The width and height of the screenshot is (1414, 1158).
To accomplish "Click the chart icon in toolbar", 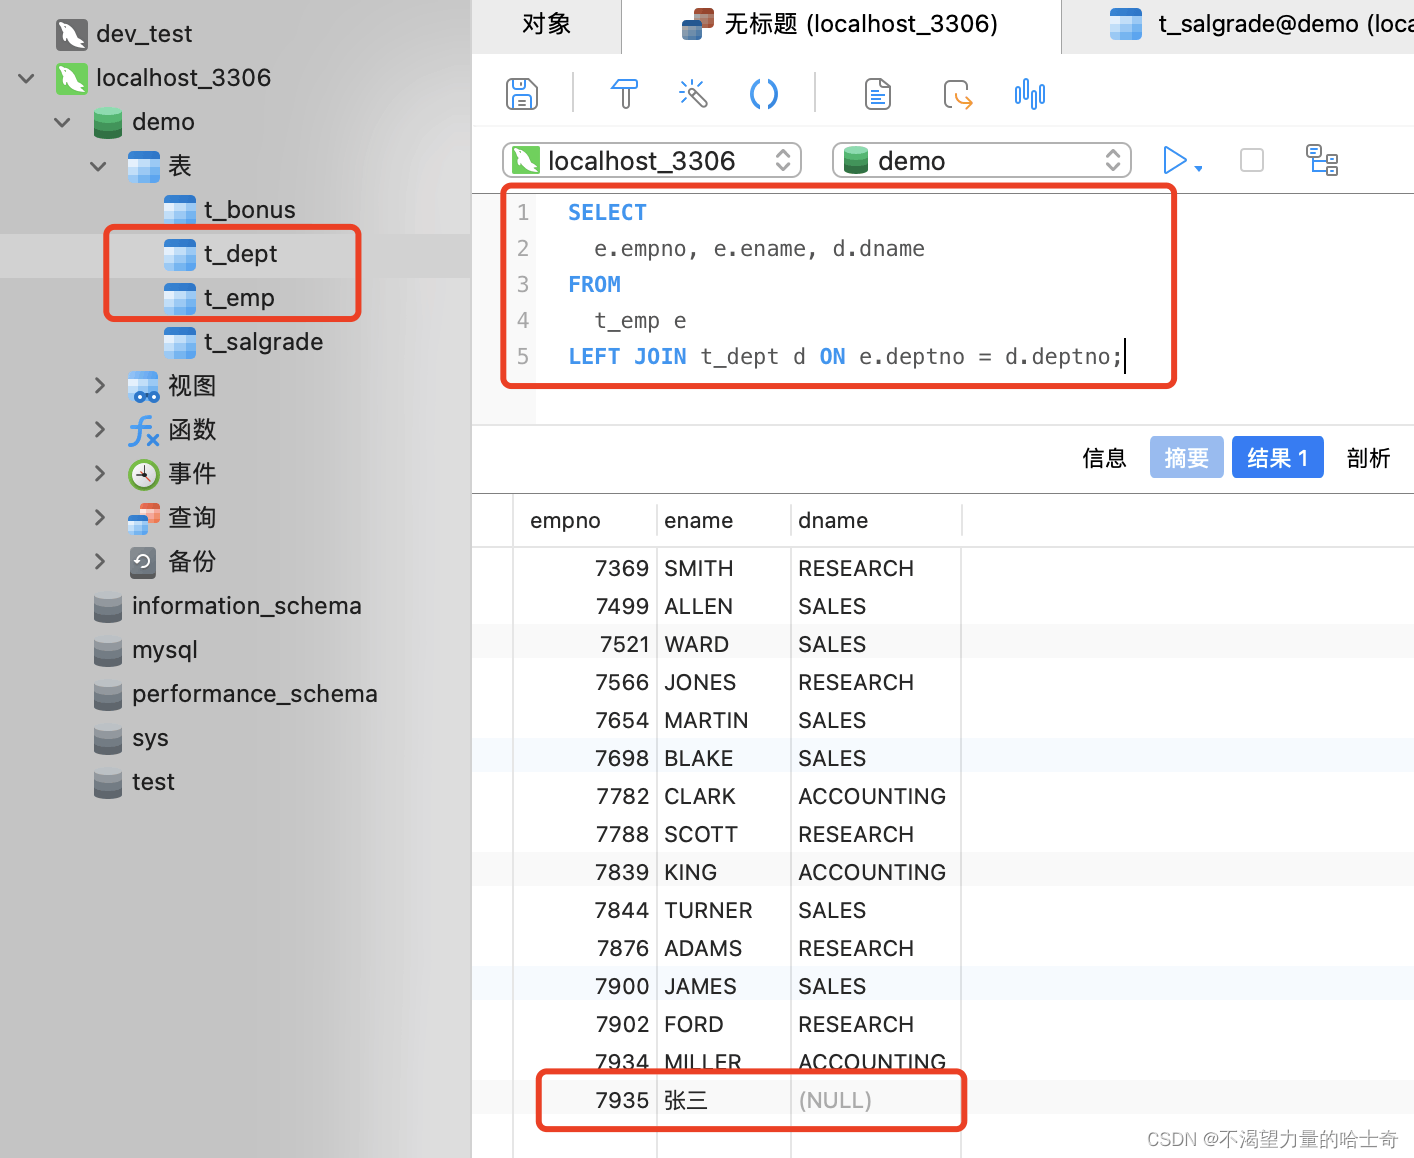I will point(1029,94).
